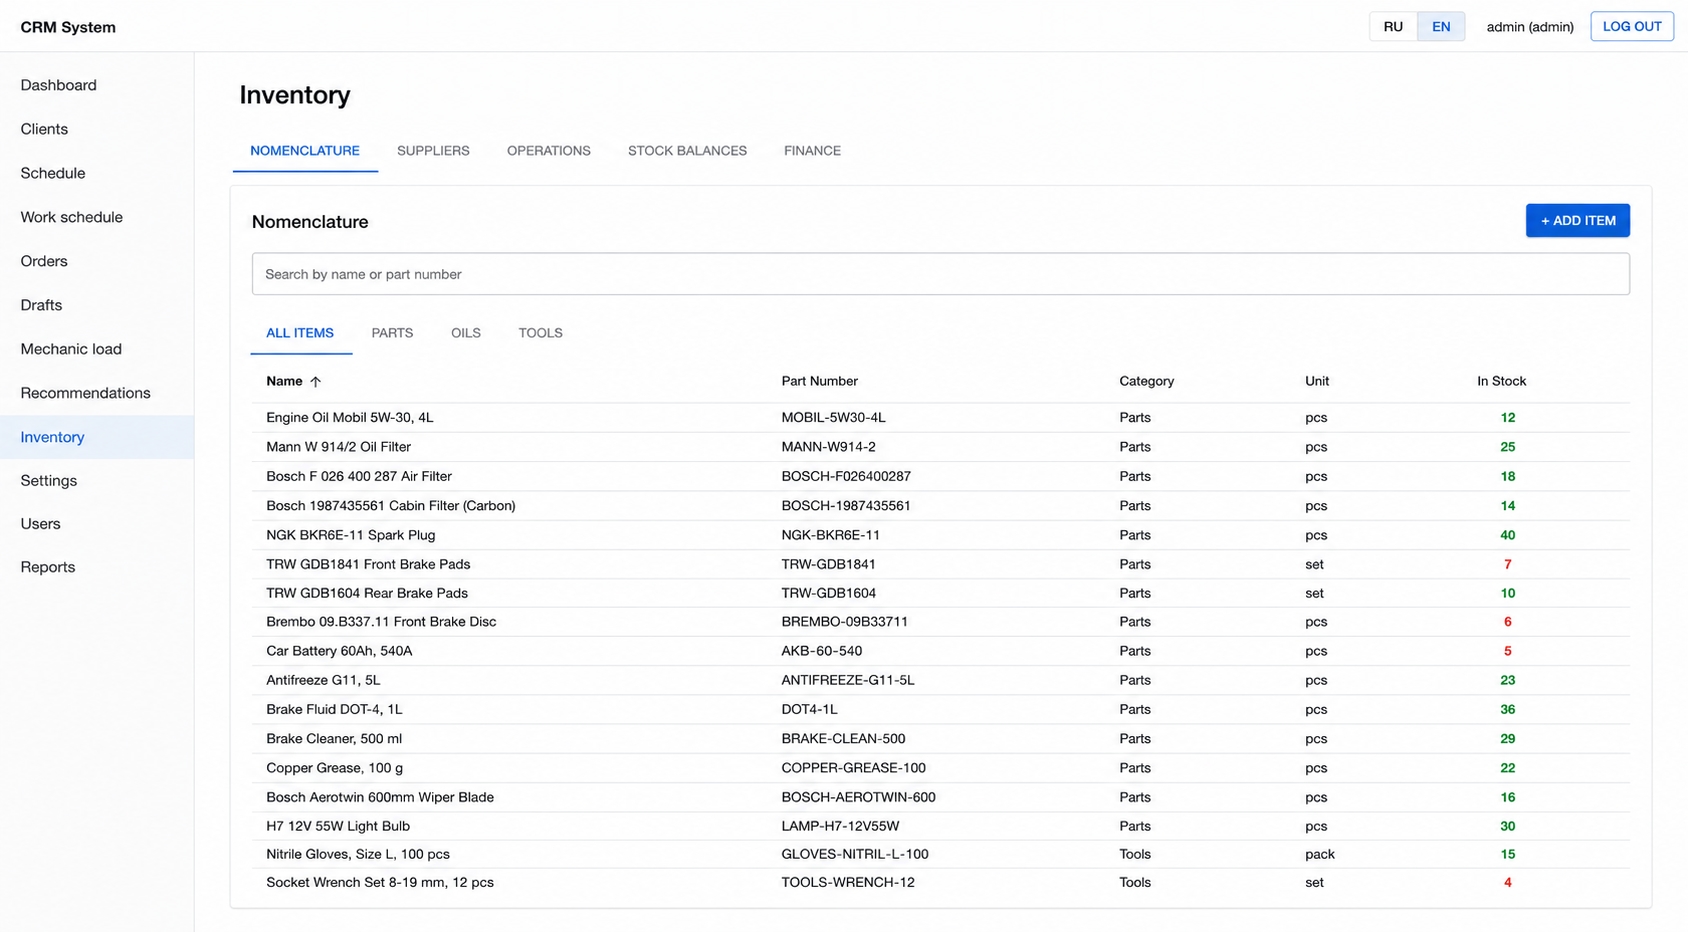Click the In Stock column header

point(1501,381)
